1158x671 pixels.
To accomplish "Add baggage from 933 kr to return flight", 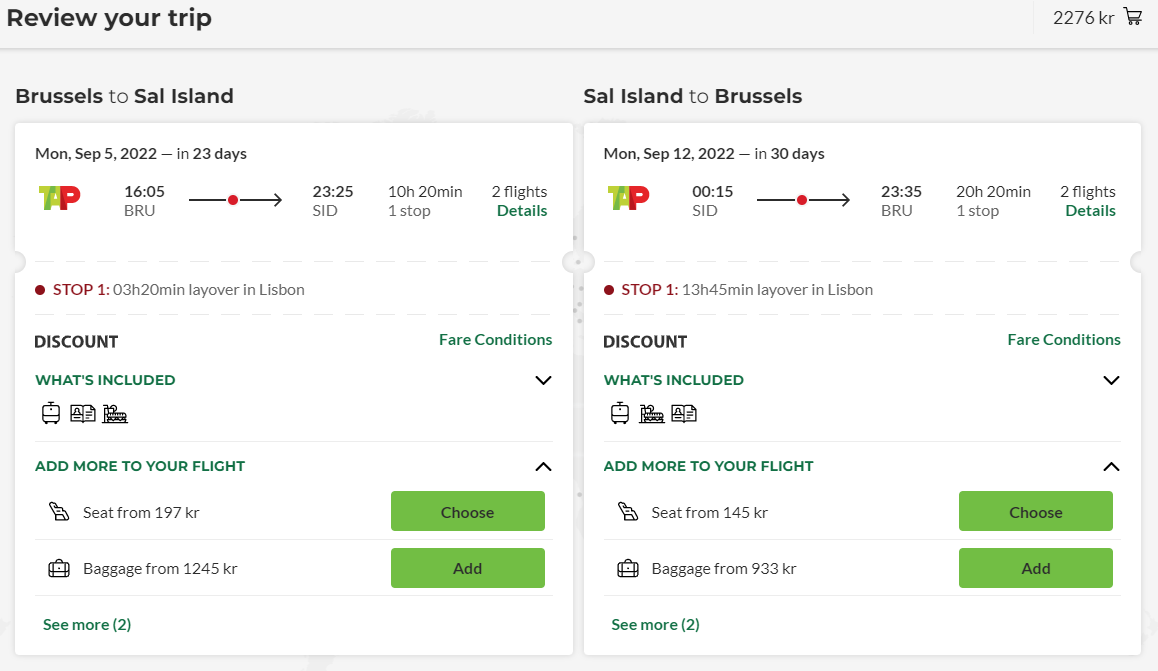I will click(x=1035, y=568).
